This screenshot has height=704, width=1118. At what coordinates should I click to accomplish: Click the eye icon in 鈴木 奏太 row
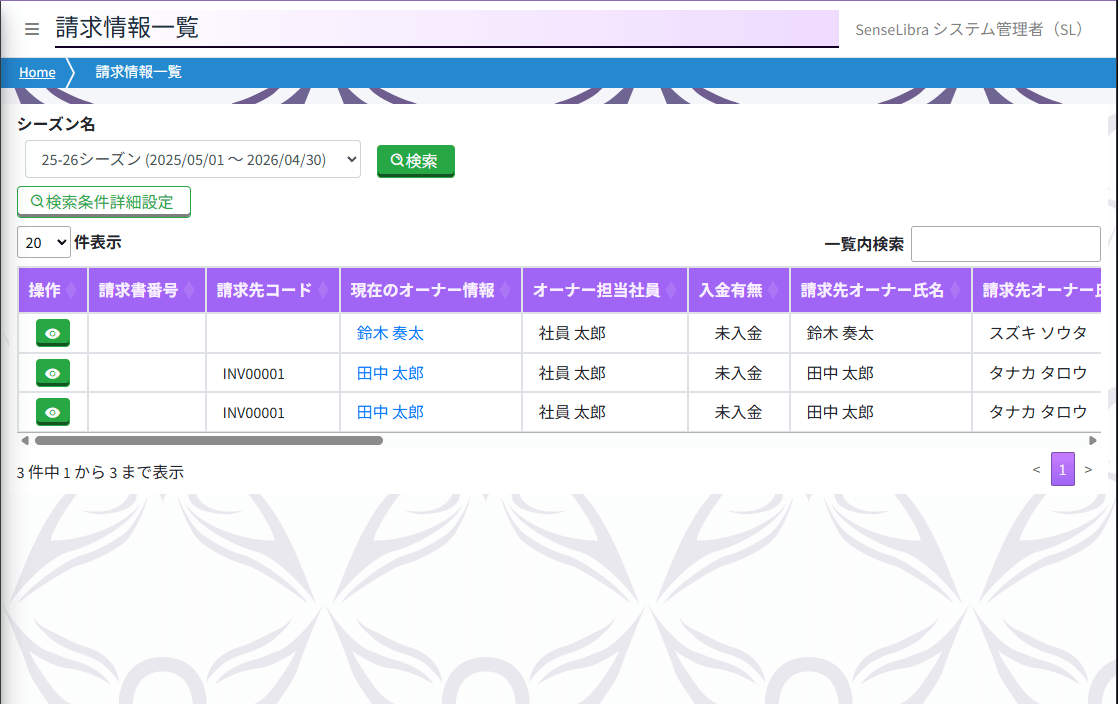(53, 333)
